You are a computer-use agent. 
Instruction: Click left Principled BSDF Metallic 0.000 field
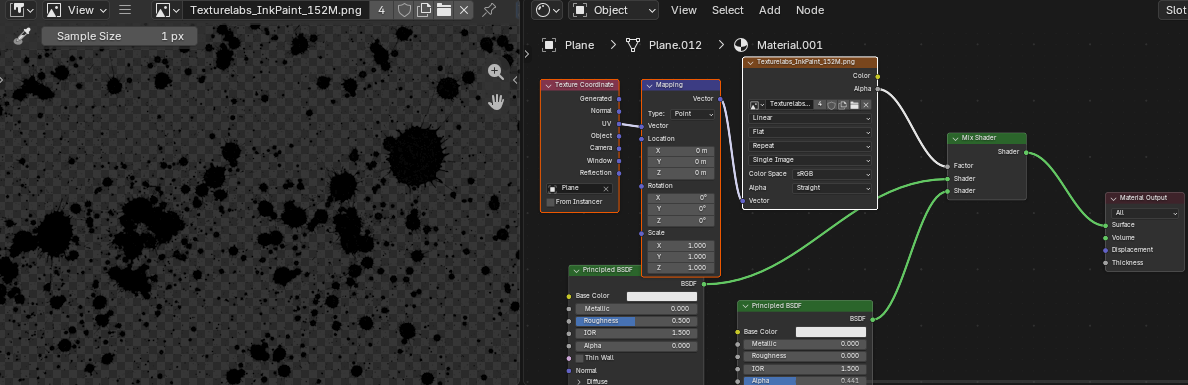[x=636, y=308]
